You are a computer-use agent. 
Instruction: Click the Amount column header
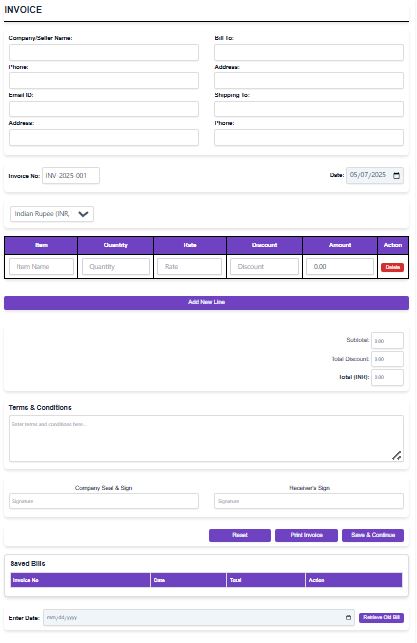[x=340, y=245]
